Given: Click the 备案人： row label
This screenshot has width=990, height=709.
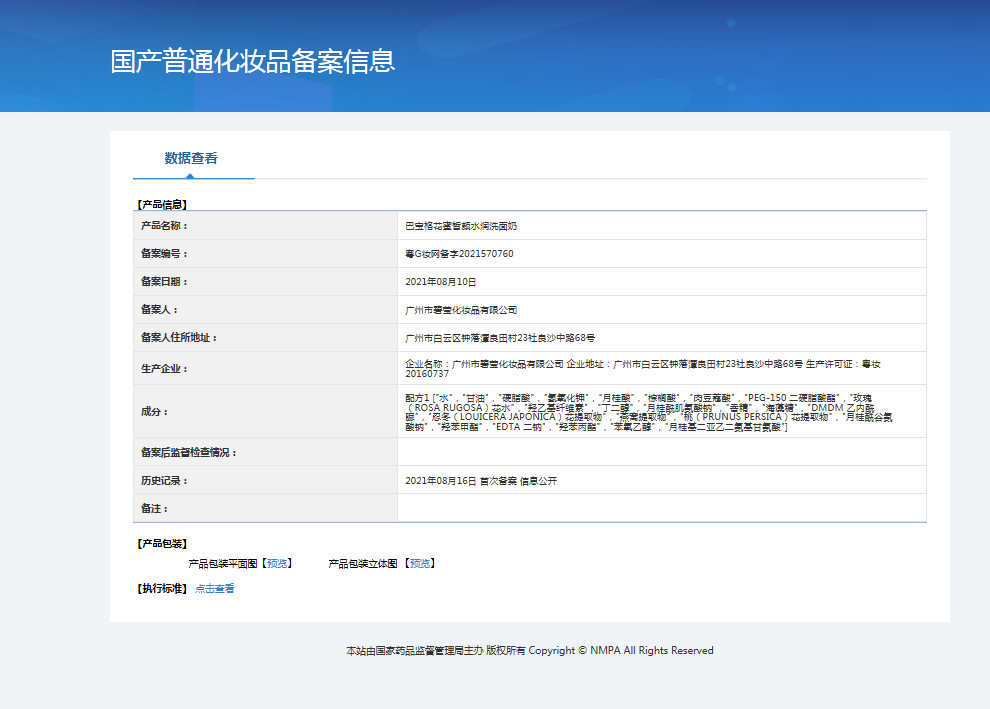Looking at the screenshot, I should coord(159,309).
